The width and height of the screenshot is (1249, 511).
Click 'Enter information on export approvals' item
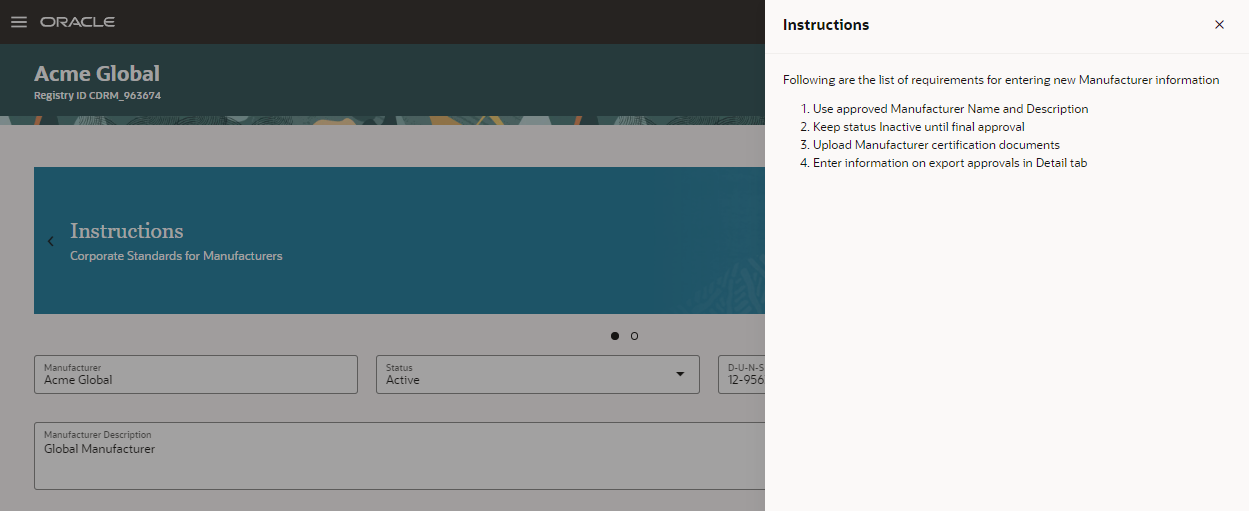(949, 163)
